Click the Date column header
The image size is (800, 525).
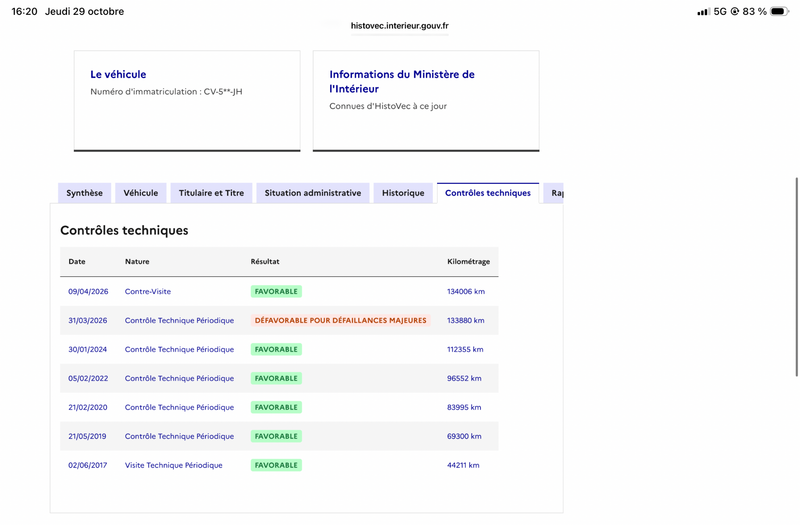pyautogui.click(x=77, y=261)
